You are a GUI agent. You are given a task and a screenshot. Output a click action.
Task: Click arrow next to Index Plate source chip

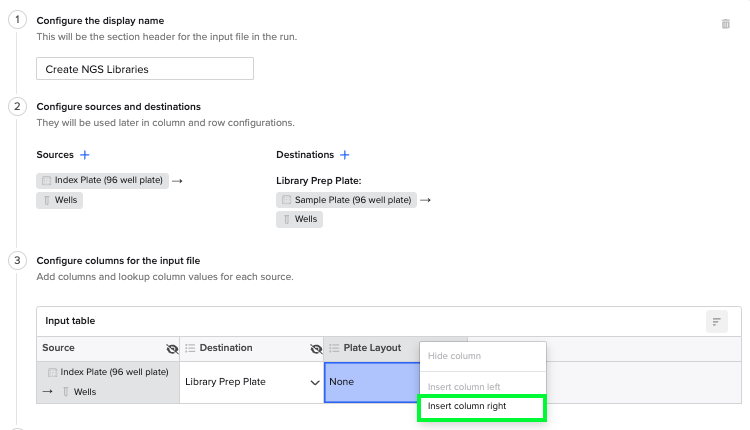click(x=177, y=181)
